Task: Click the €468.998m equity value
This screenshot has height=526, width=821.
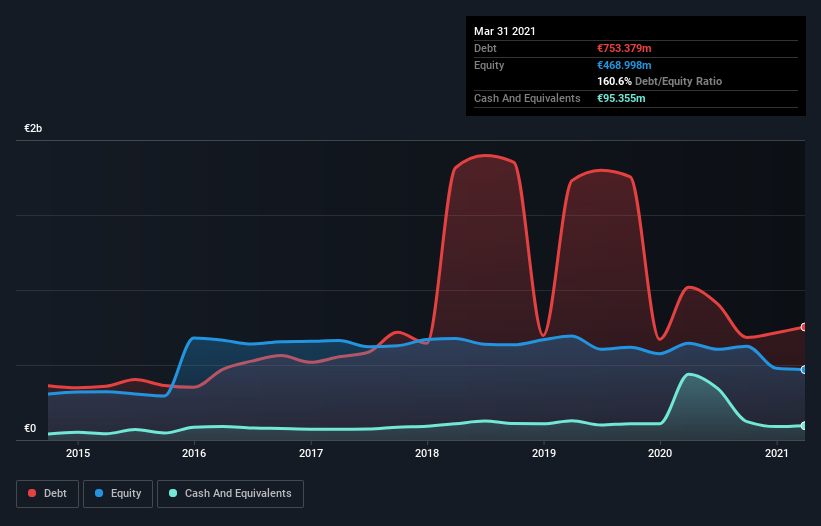Action: tap(624, 65)
